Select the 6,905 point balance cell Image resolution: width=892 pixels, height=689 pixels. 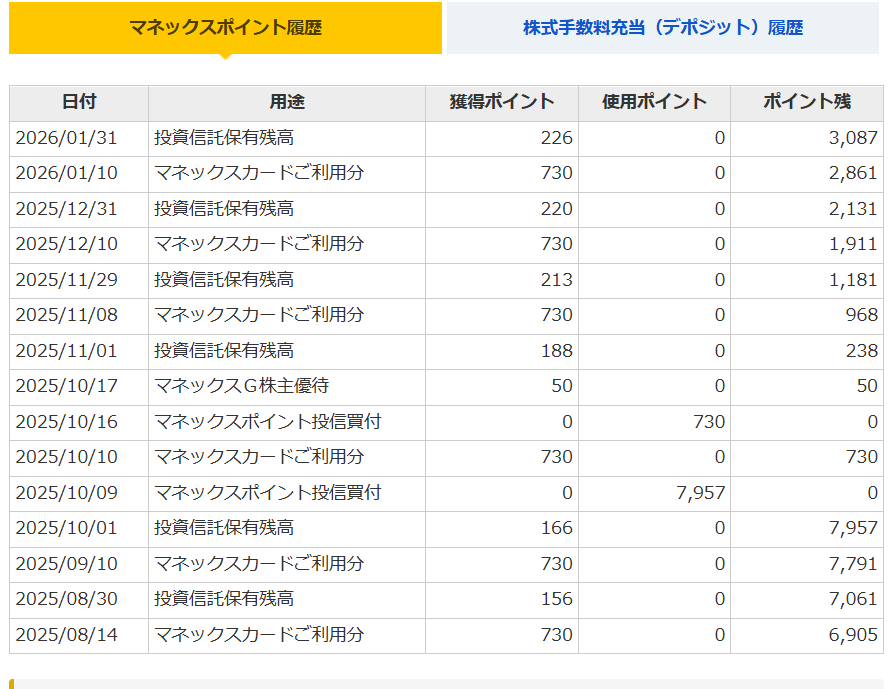tap(853, 635)
